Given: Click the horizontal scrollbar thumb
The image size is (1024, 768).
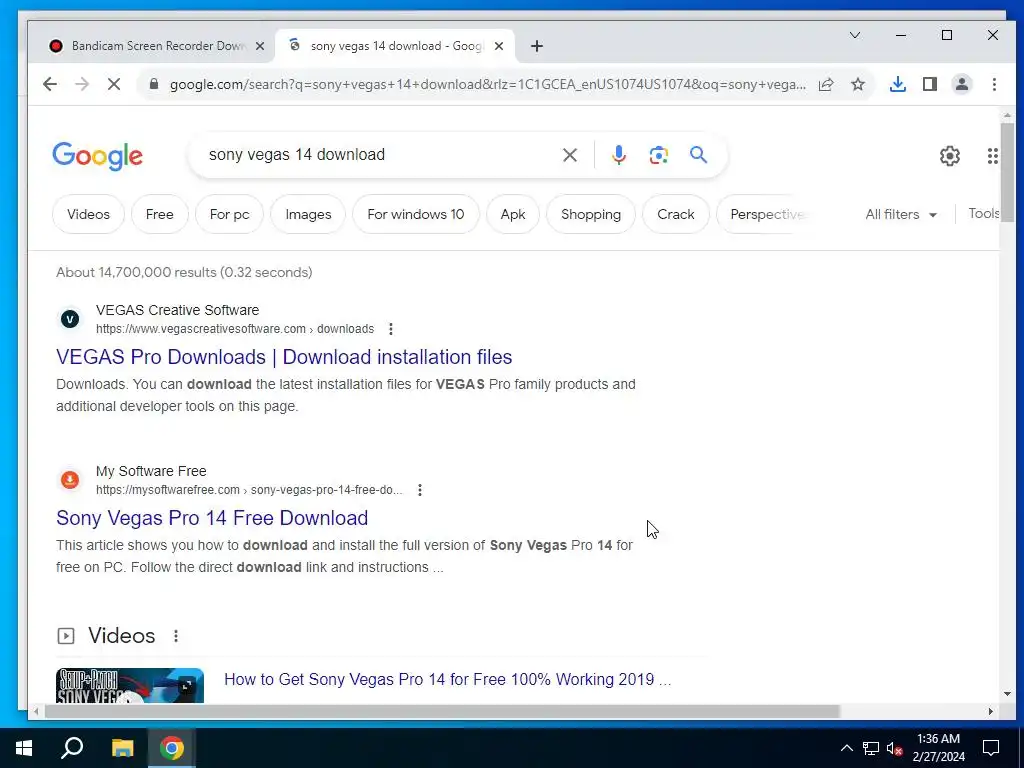Looking at the screenshot, I should pyautogui.click(x=442, y=711).
